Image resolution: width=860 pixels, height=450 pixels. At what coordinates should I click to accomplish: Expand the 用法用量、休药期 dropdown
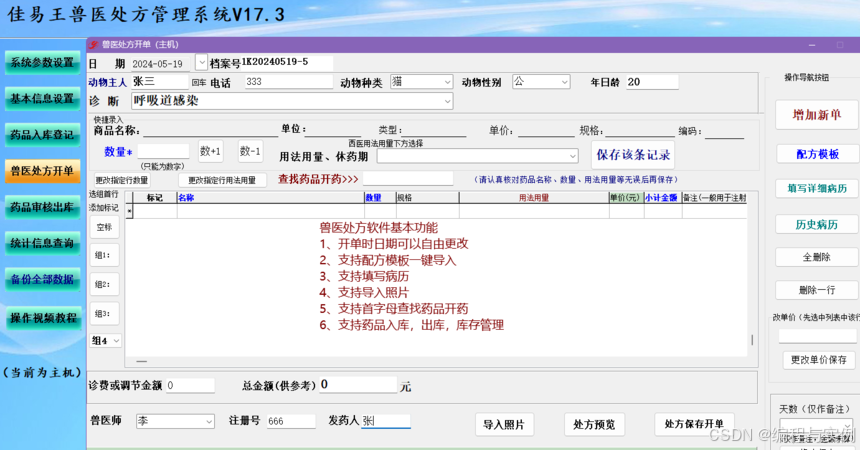572,156
